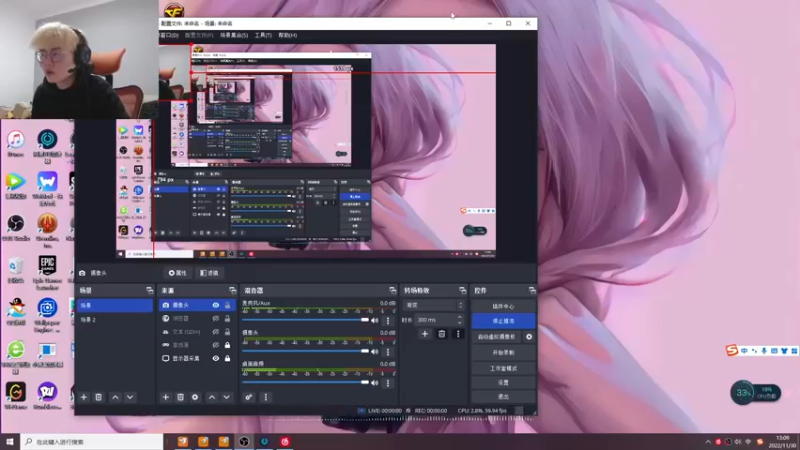
Task: Pop out the 混音器 dock panel
Action: [392, 290]
